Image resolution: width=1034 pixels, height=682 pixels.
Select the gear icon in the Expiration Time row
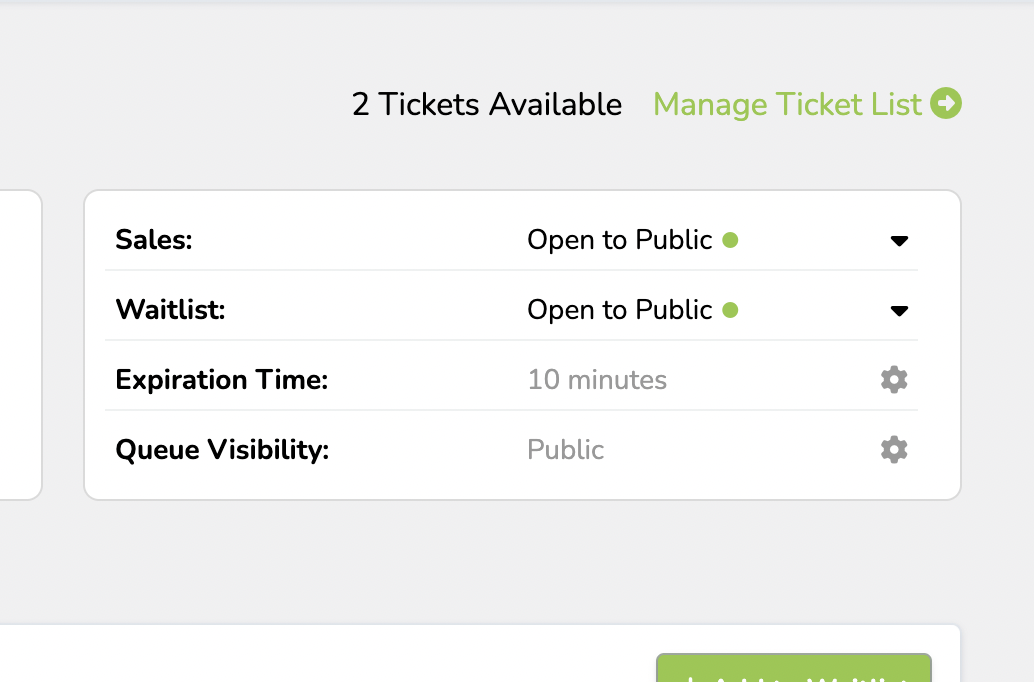[893, 379]
